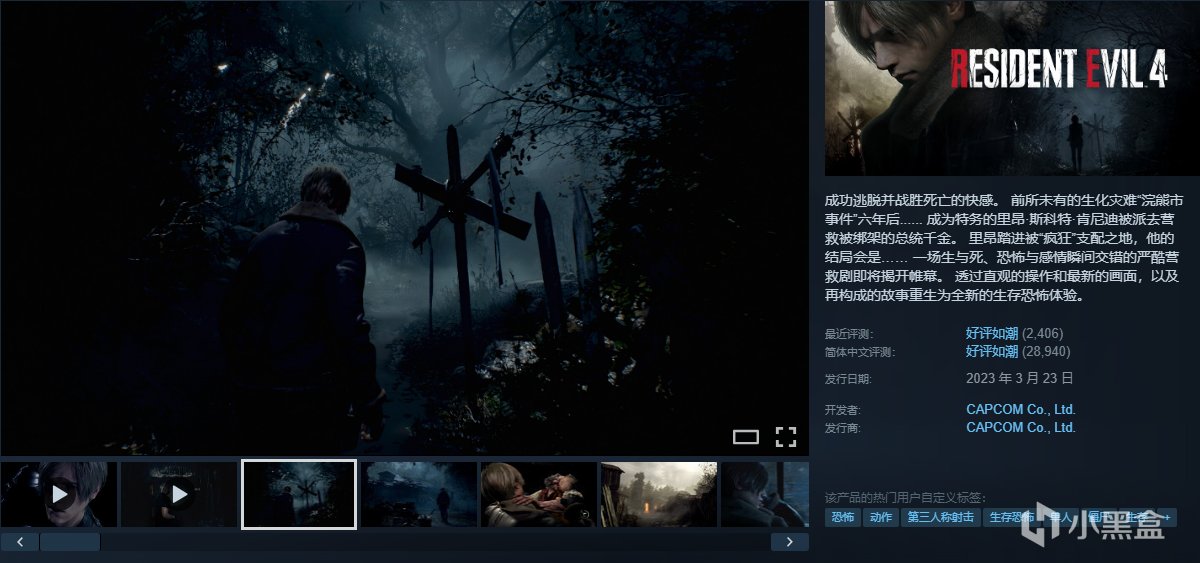This screenshot has width=1200, height=563.
Task: Play the second video thumbnail
Action: (x=179, y=494)
